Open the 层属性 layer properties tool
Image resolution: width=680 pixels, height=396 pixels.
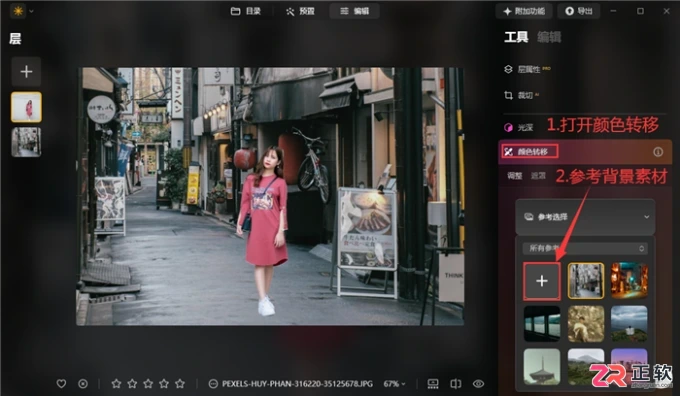click(527, 69)
